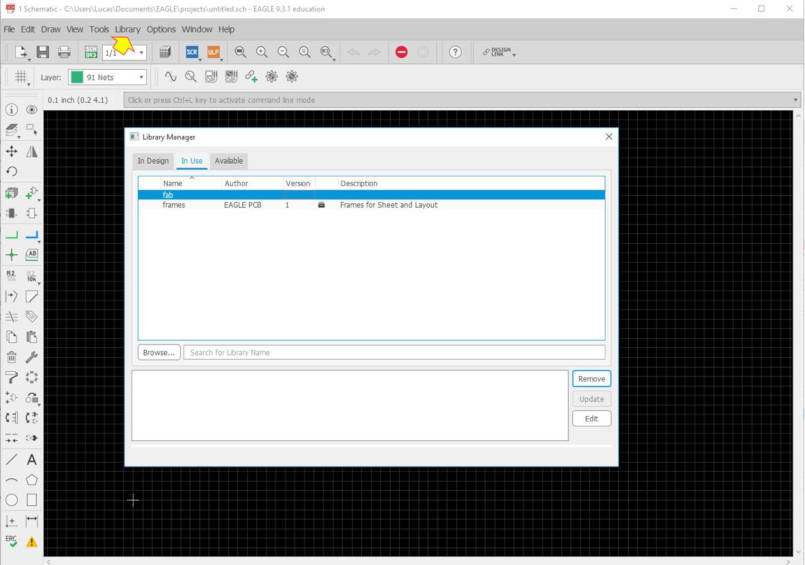The image size is (805, 565).
Task: Select the Rectangle drawing tool
Action: click(x=32, y=500)
